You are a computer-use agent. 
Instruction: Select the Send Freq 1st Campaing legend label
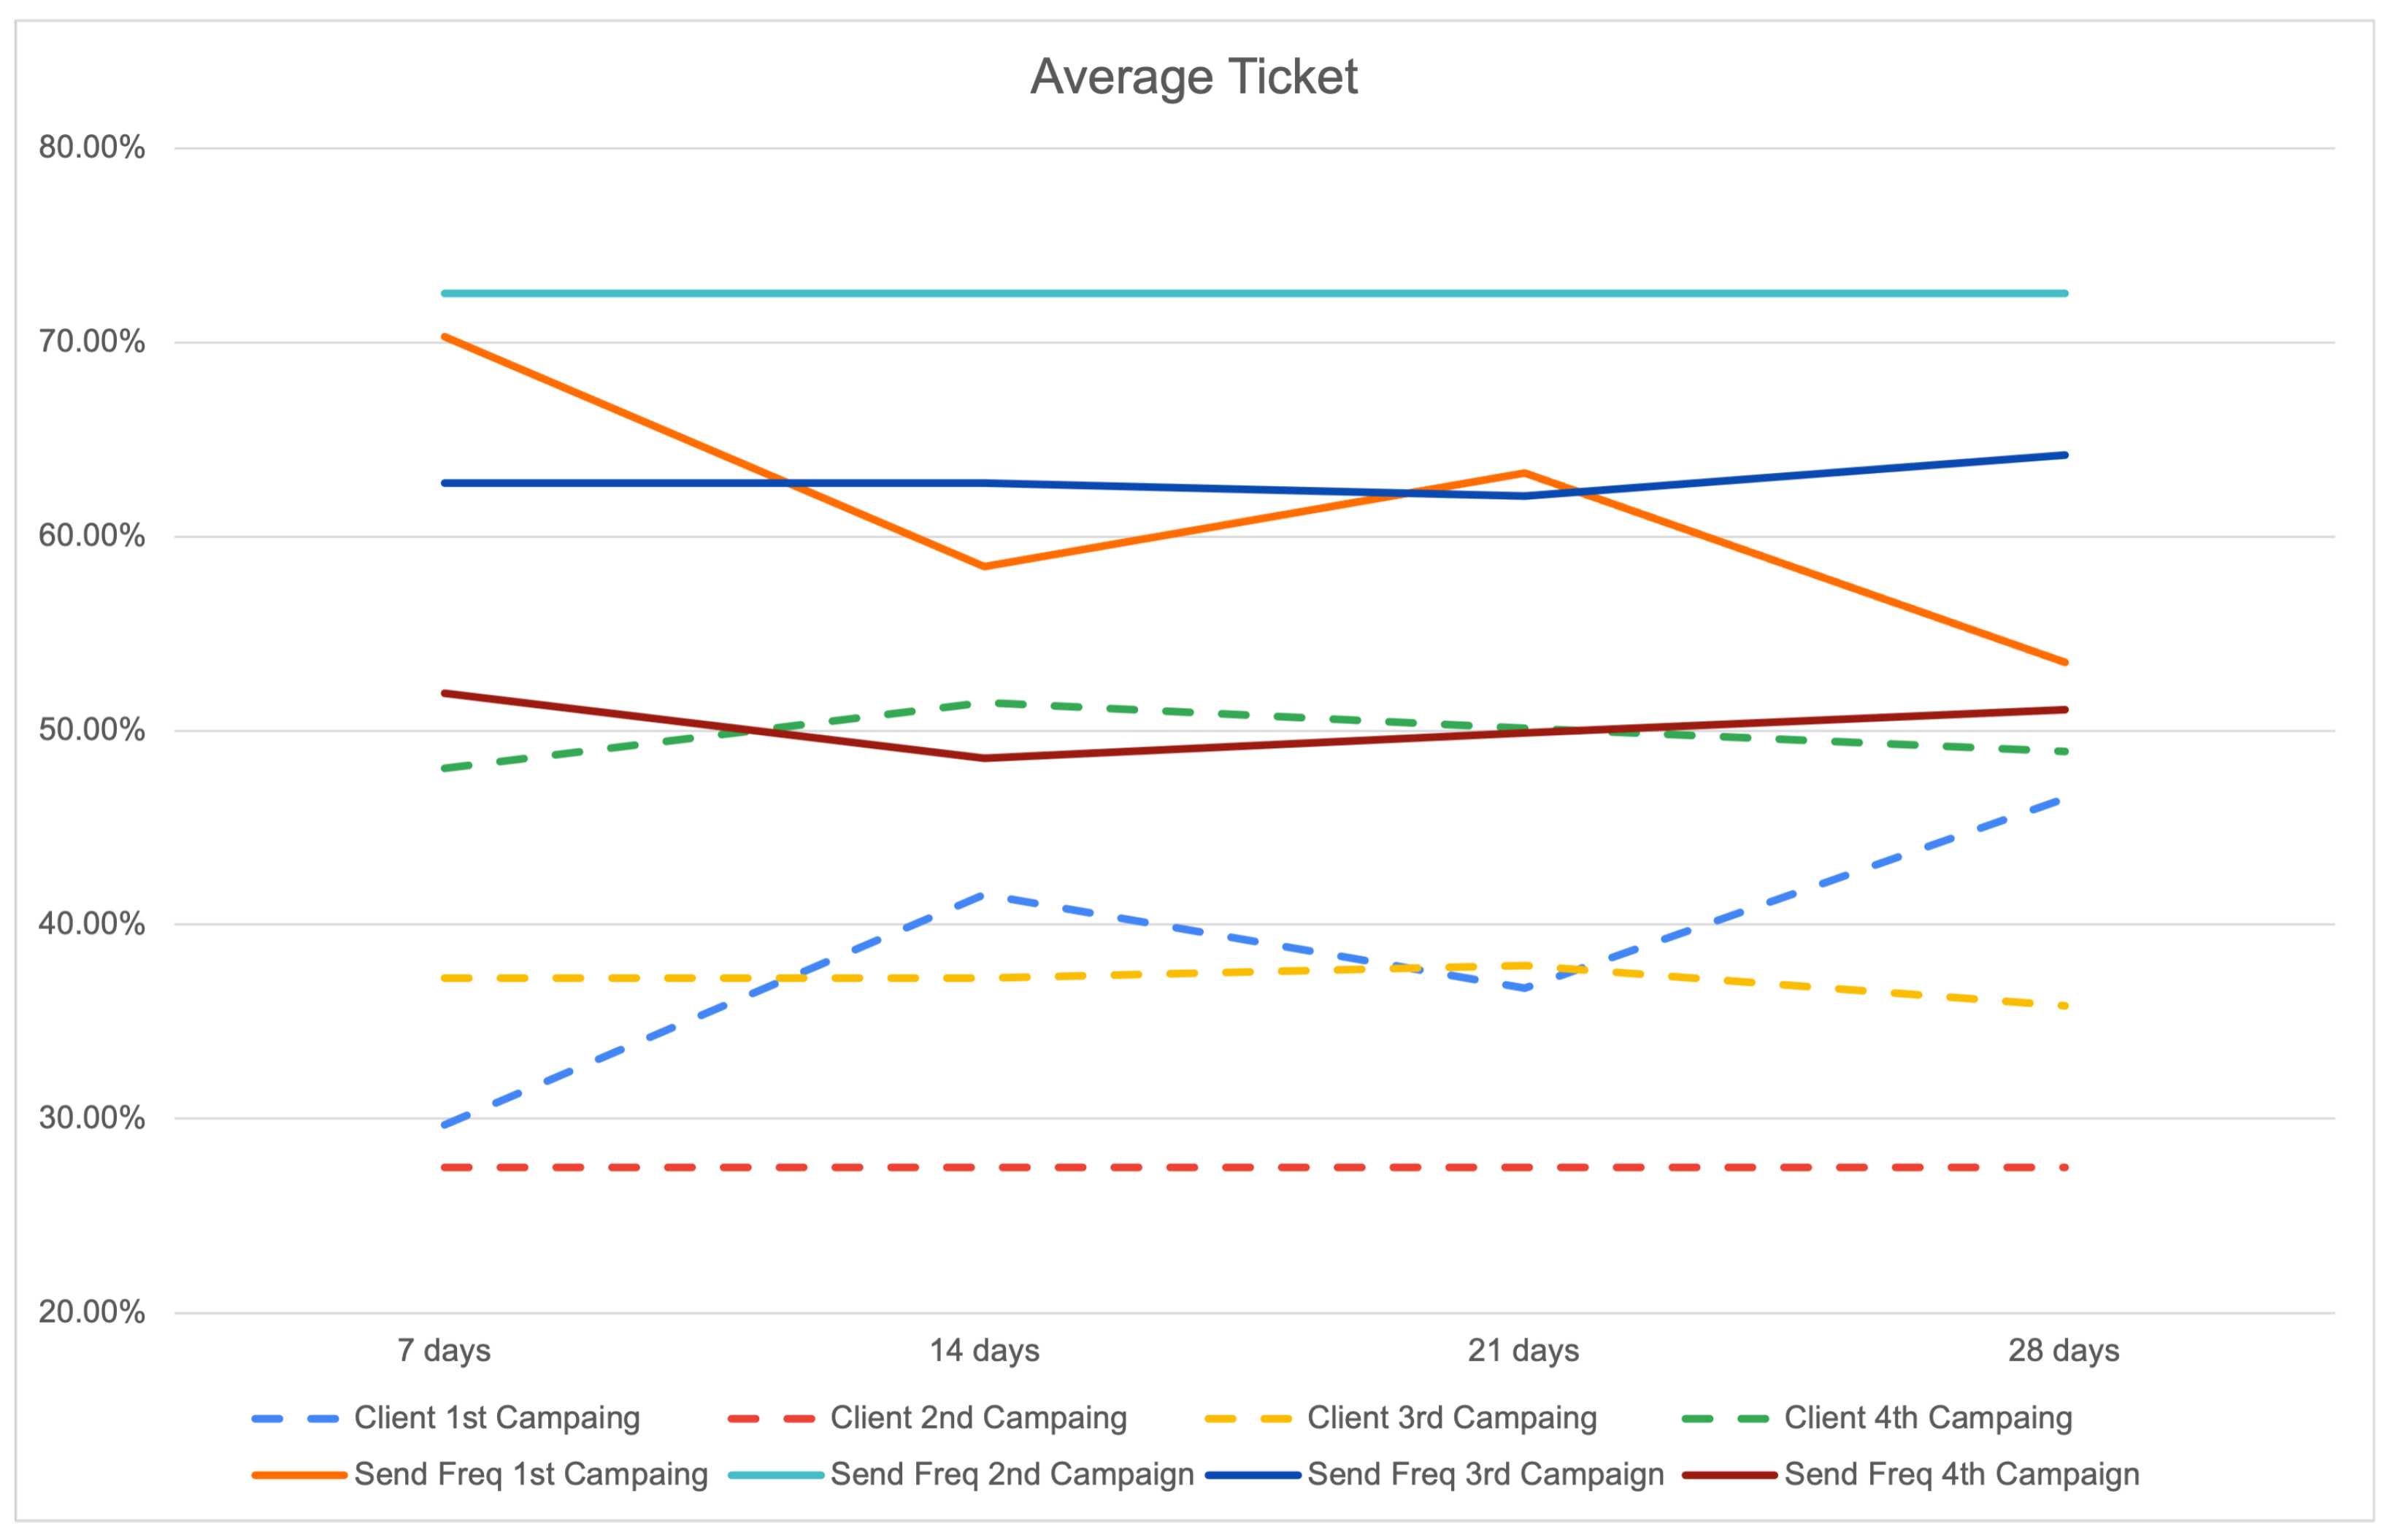530,1474
